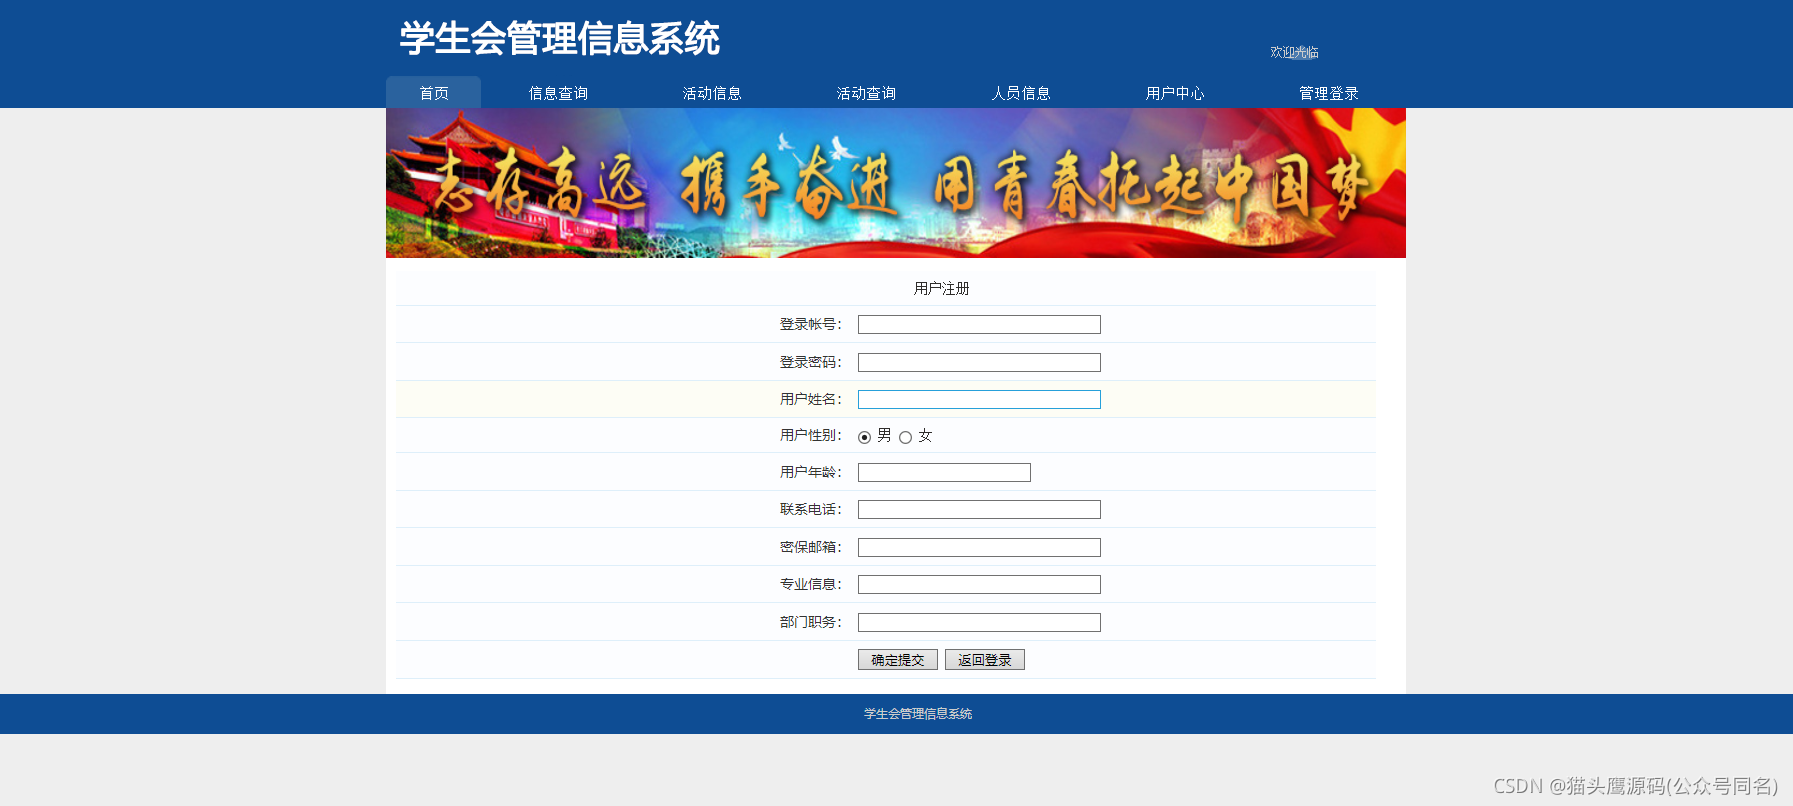1793x806 pixels.
Task: Open 管理登录 navigation item
Action: pos(1329,93)
